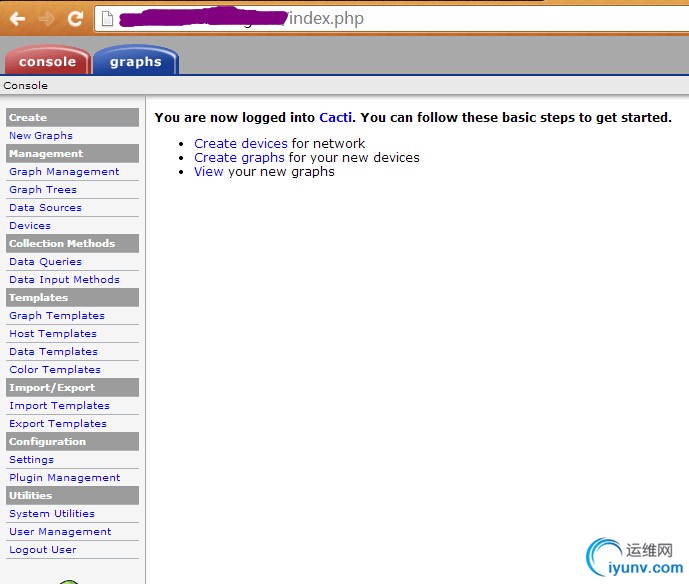Open User Management
The width and height of the screenshot is (689, 584).
coord(60,532)
